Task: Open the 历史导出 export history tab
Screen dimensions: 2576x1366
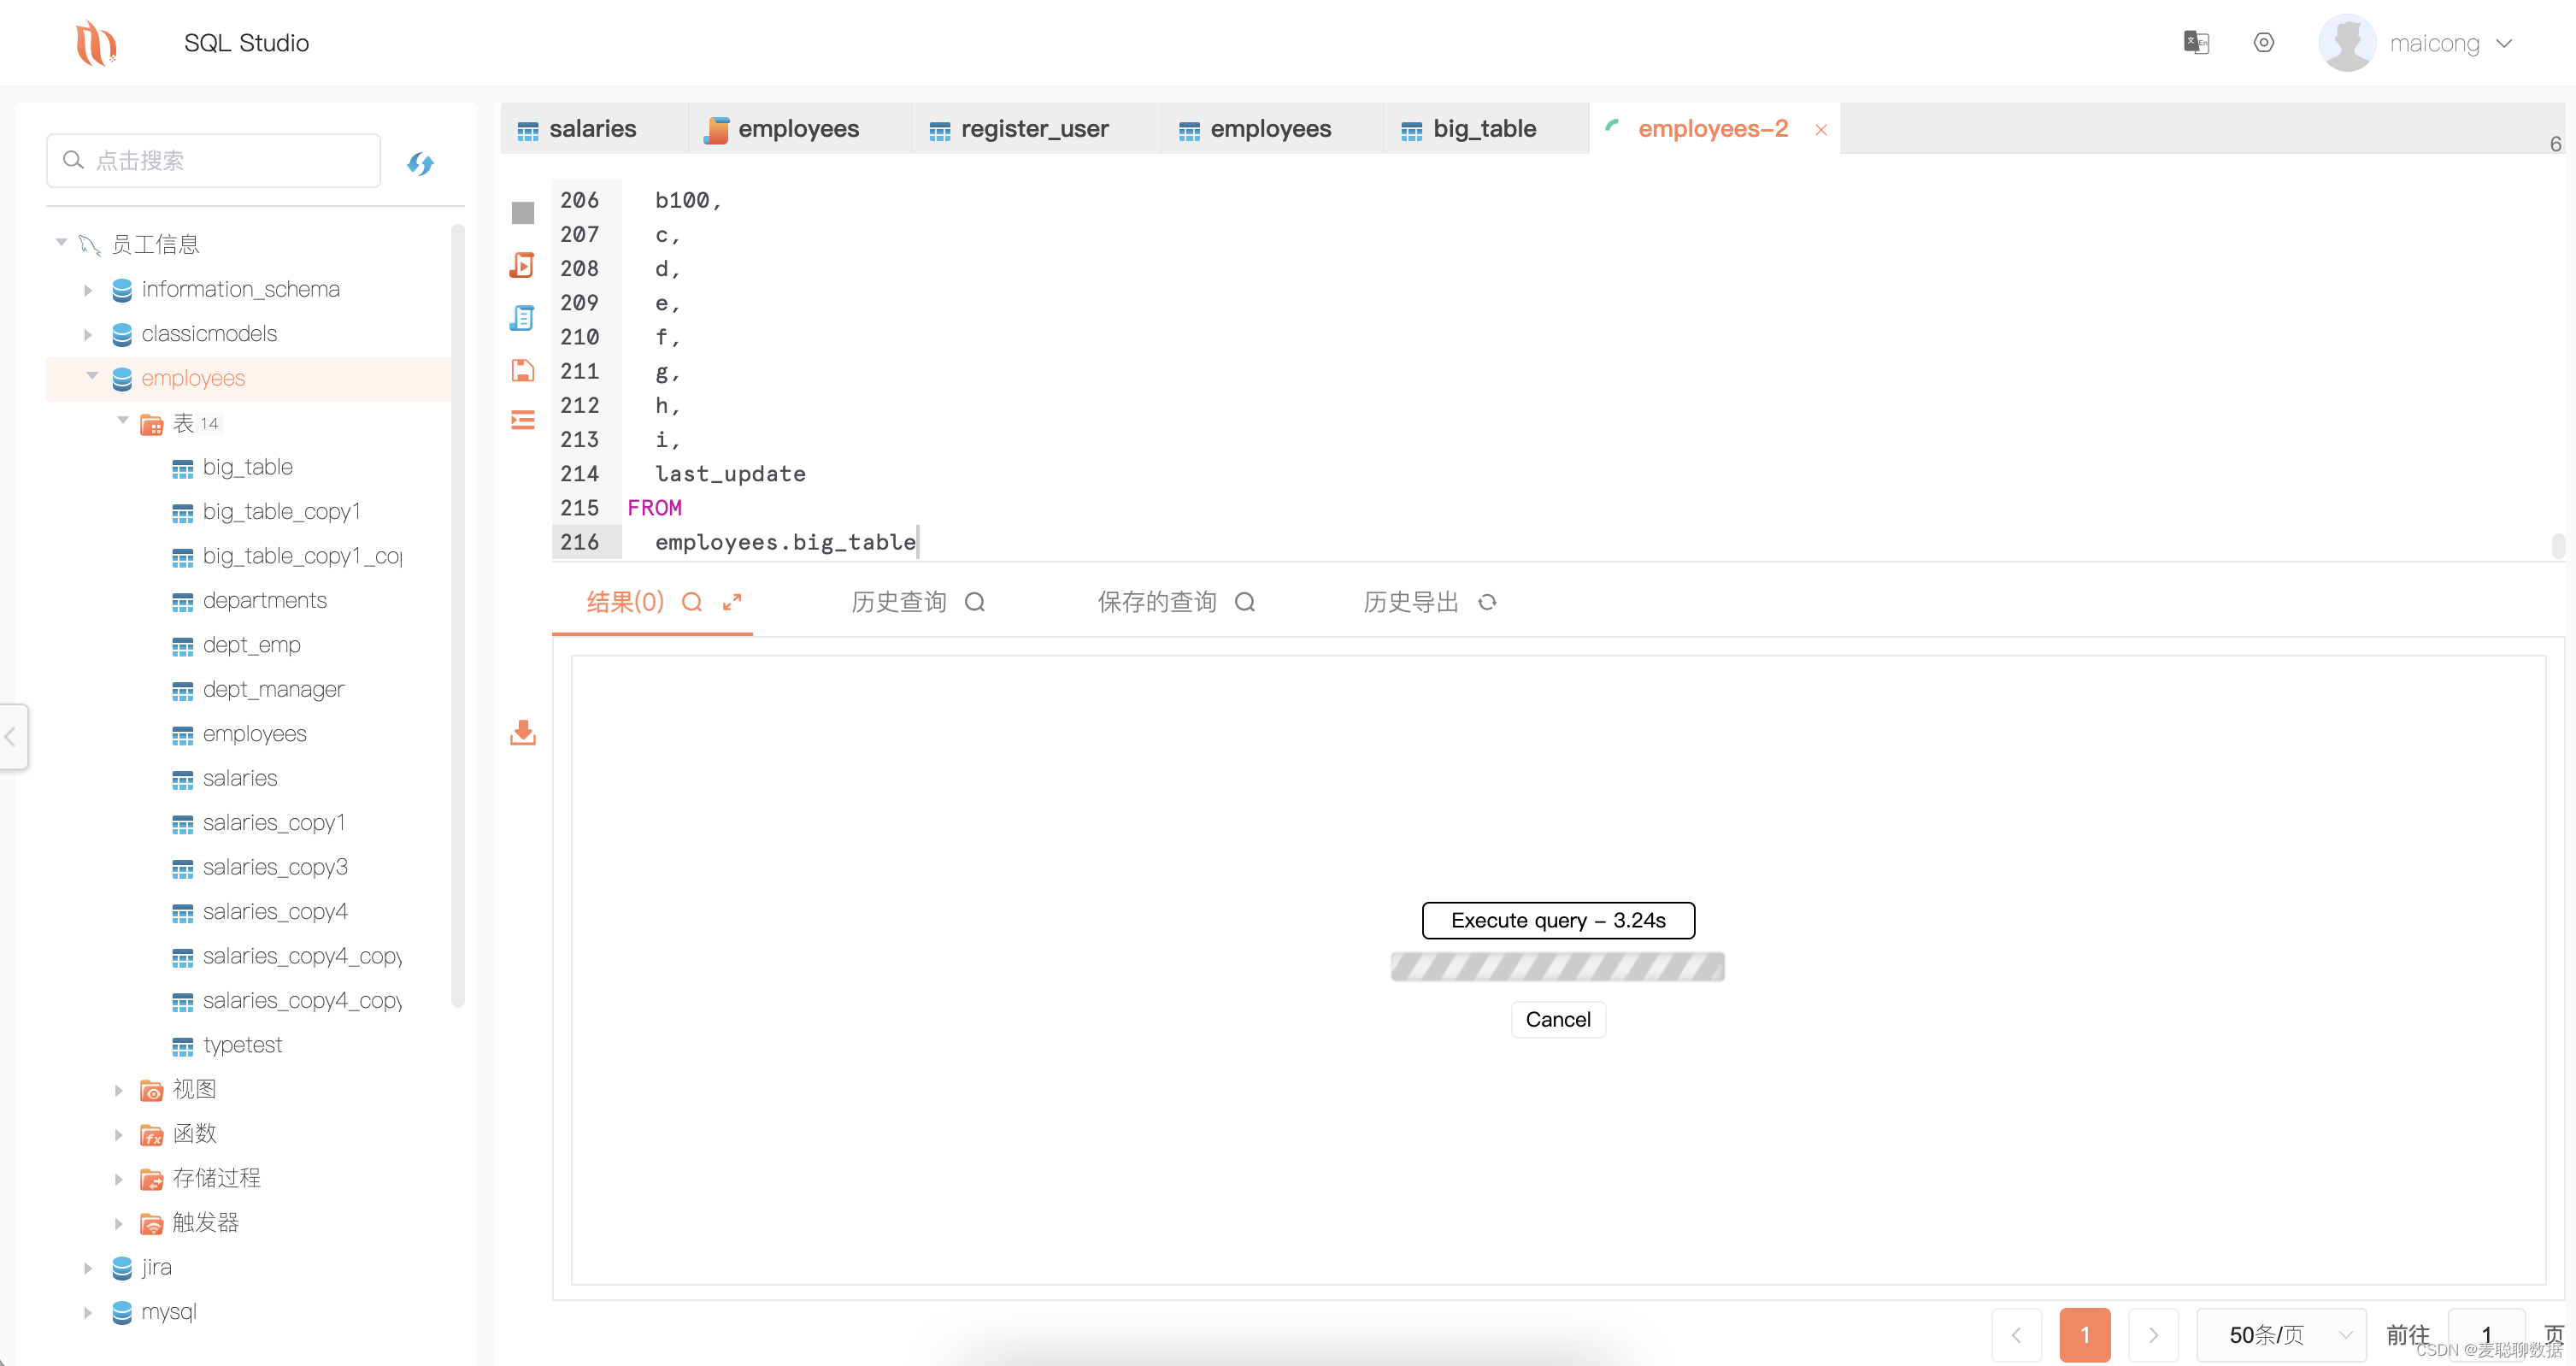Action: click(x=1411, y=602)
